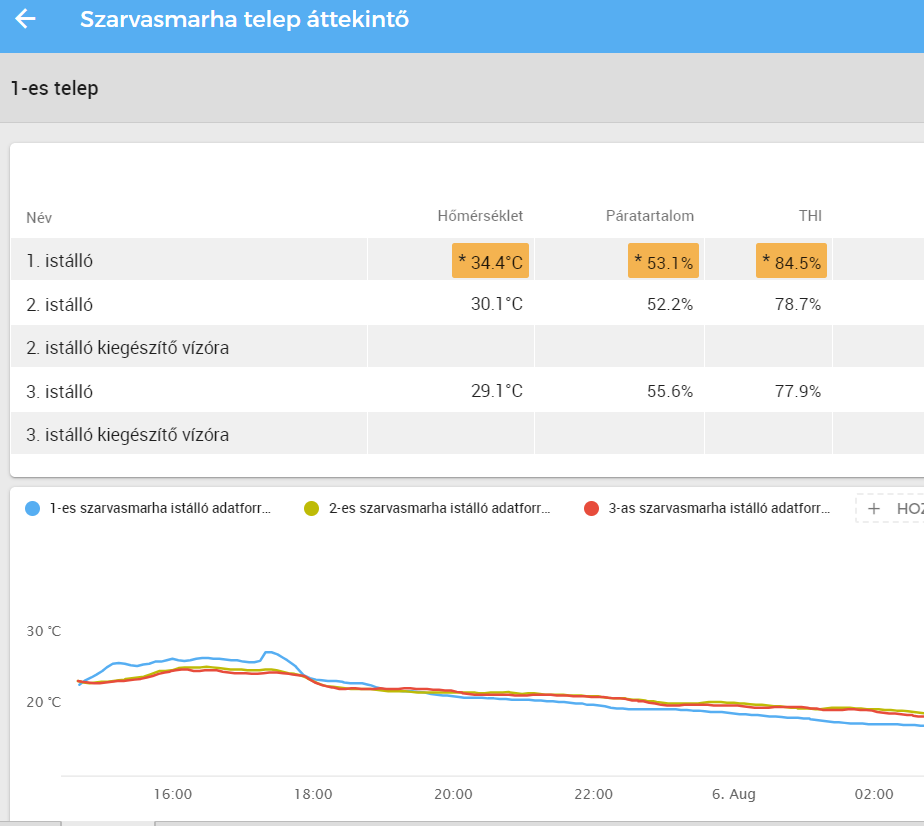
Task: Toggle the yellow 2-es szarvasmarha istálló series
Action: [311, 508]
